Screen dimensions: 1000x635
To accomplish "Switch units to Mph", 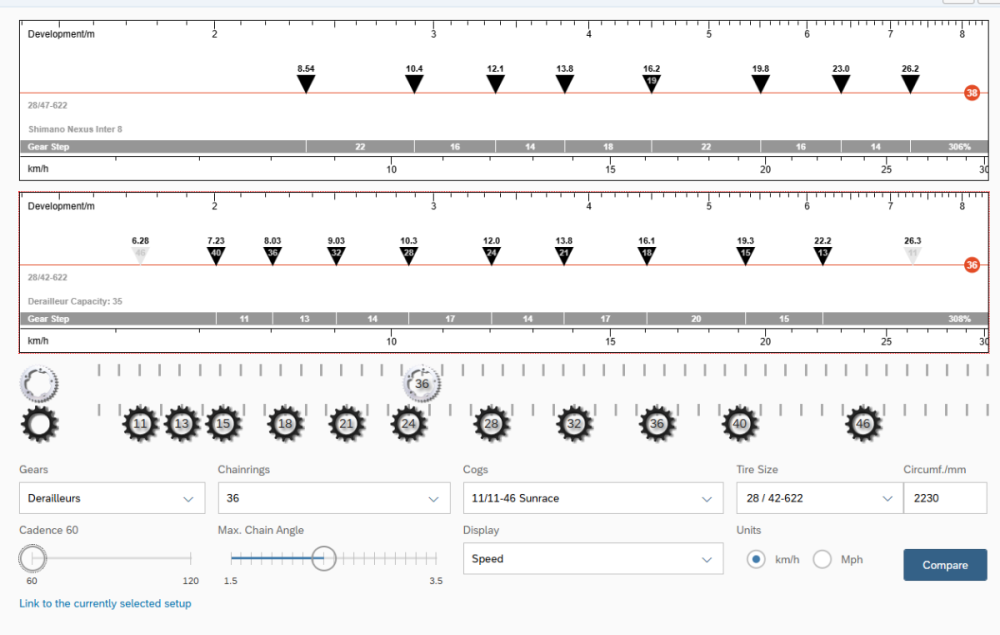I will click(822, 559).
